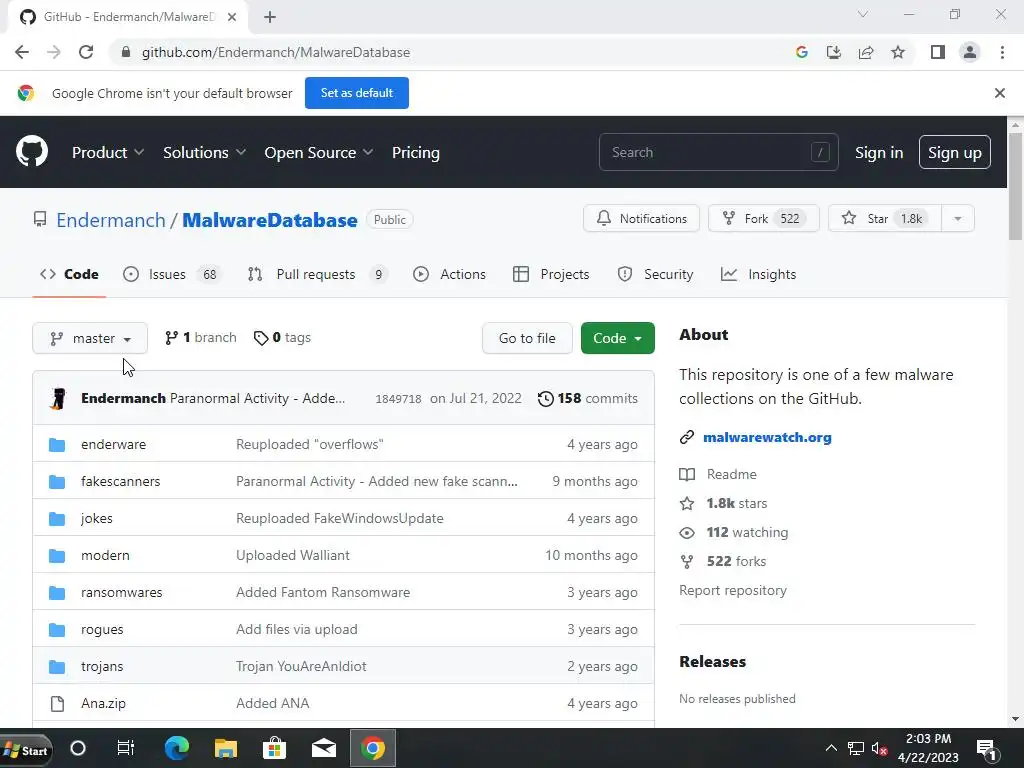Screen dimensions: 1024x768
Task: Expand the Product menu
Action: click(x=108, y=152)
